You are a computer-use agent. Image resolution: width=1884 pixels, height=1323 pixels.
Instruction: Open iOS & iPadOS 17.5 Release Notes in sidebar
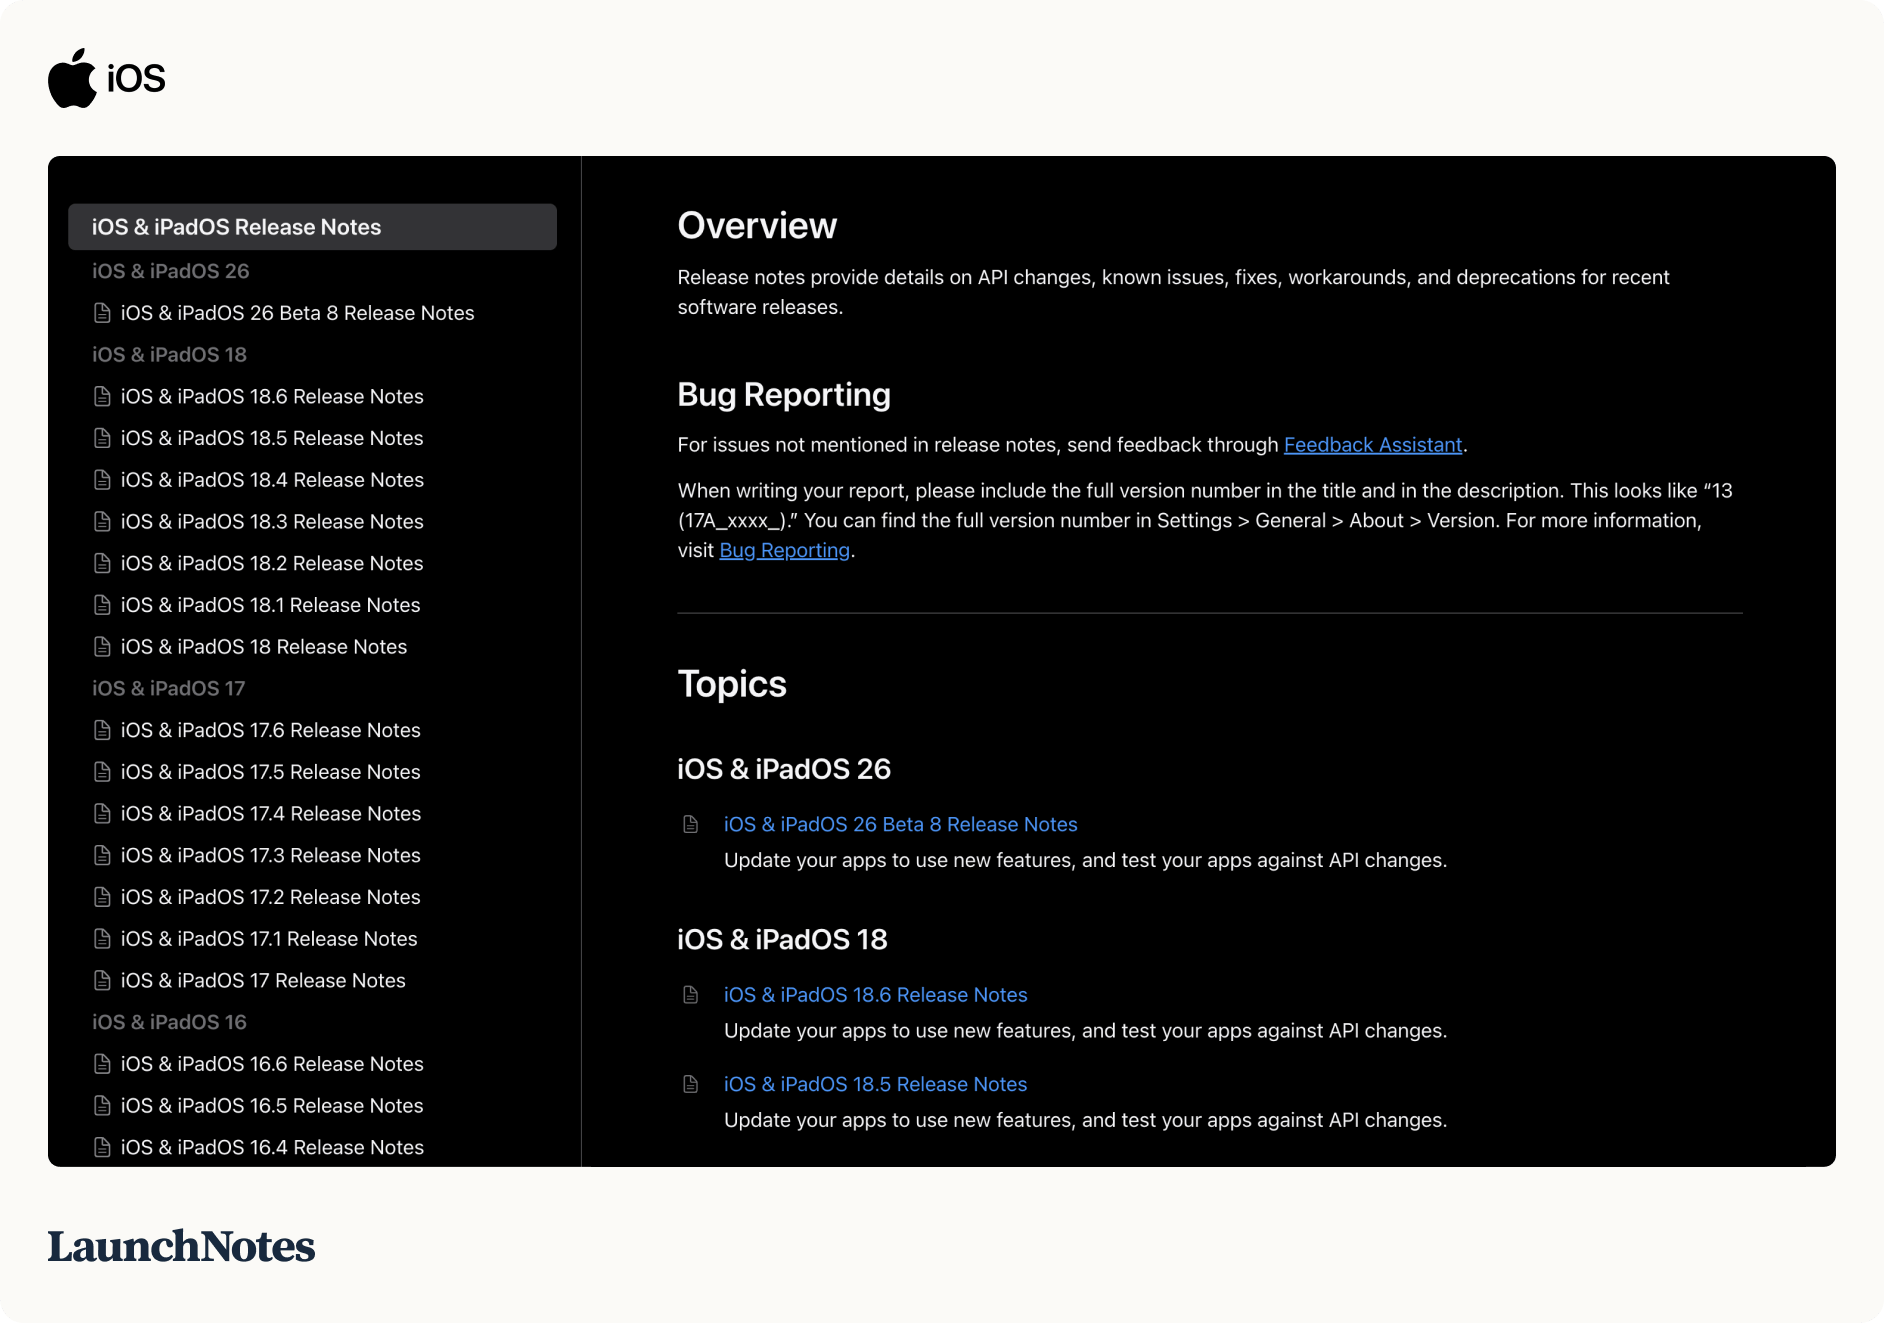click(270, 772)
